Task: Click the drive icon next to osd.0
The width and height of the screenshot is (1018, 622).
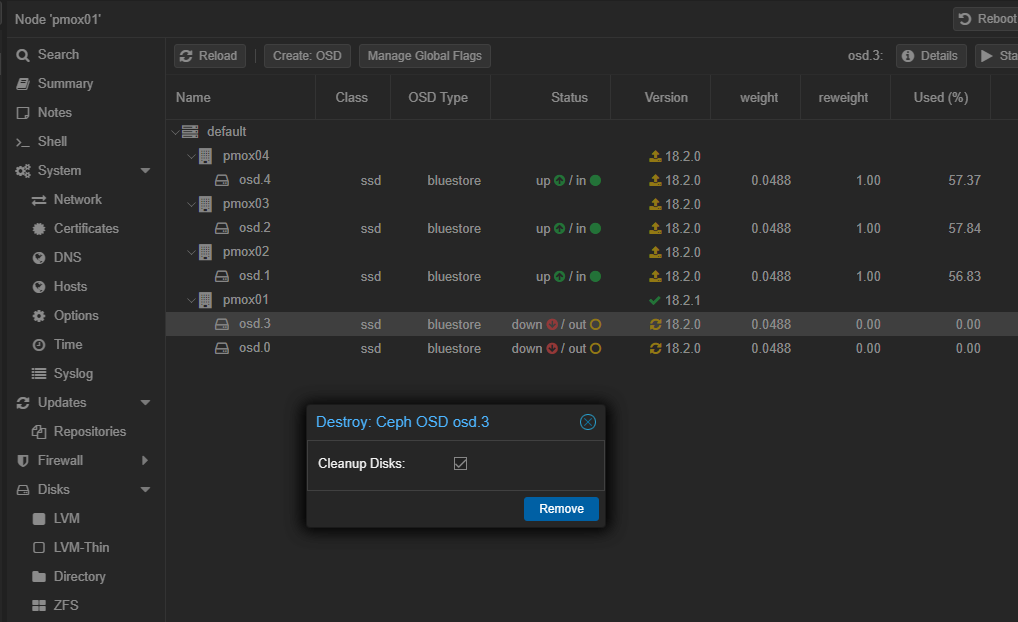Action: (222, 349)
